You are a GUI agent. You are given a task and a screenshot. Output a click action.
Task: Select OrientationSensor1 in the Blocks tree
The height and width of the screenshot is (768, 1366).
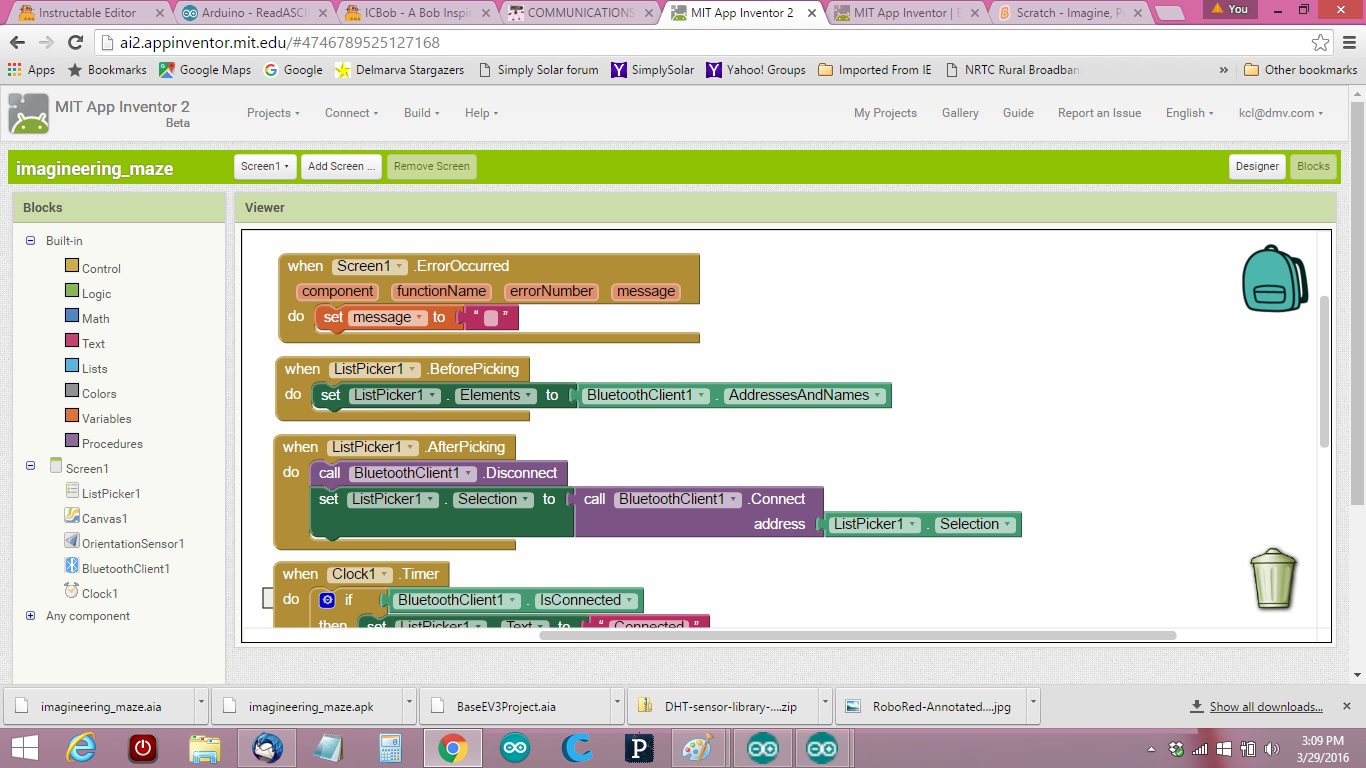pyautogui.click(x=124, y=543)
